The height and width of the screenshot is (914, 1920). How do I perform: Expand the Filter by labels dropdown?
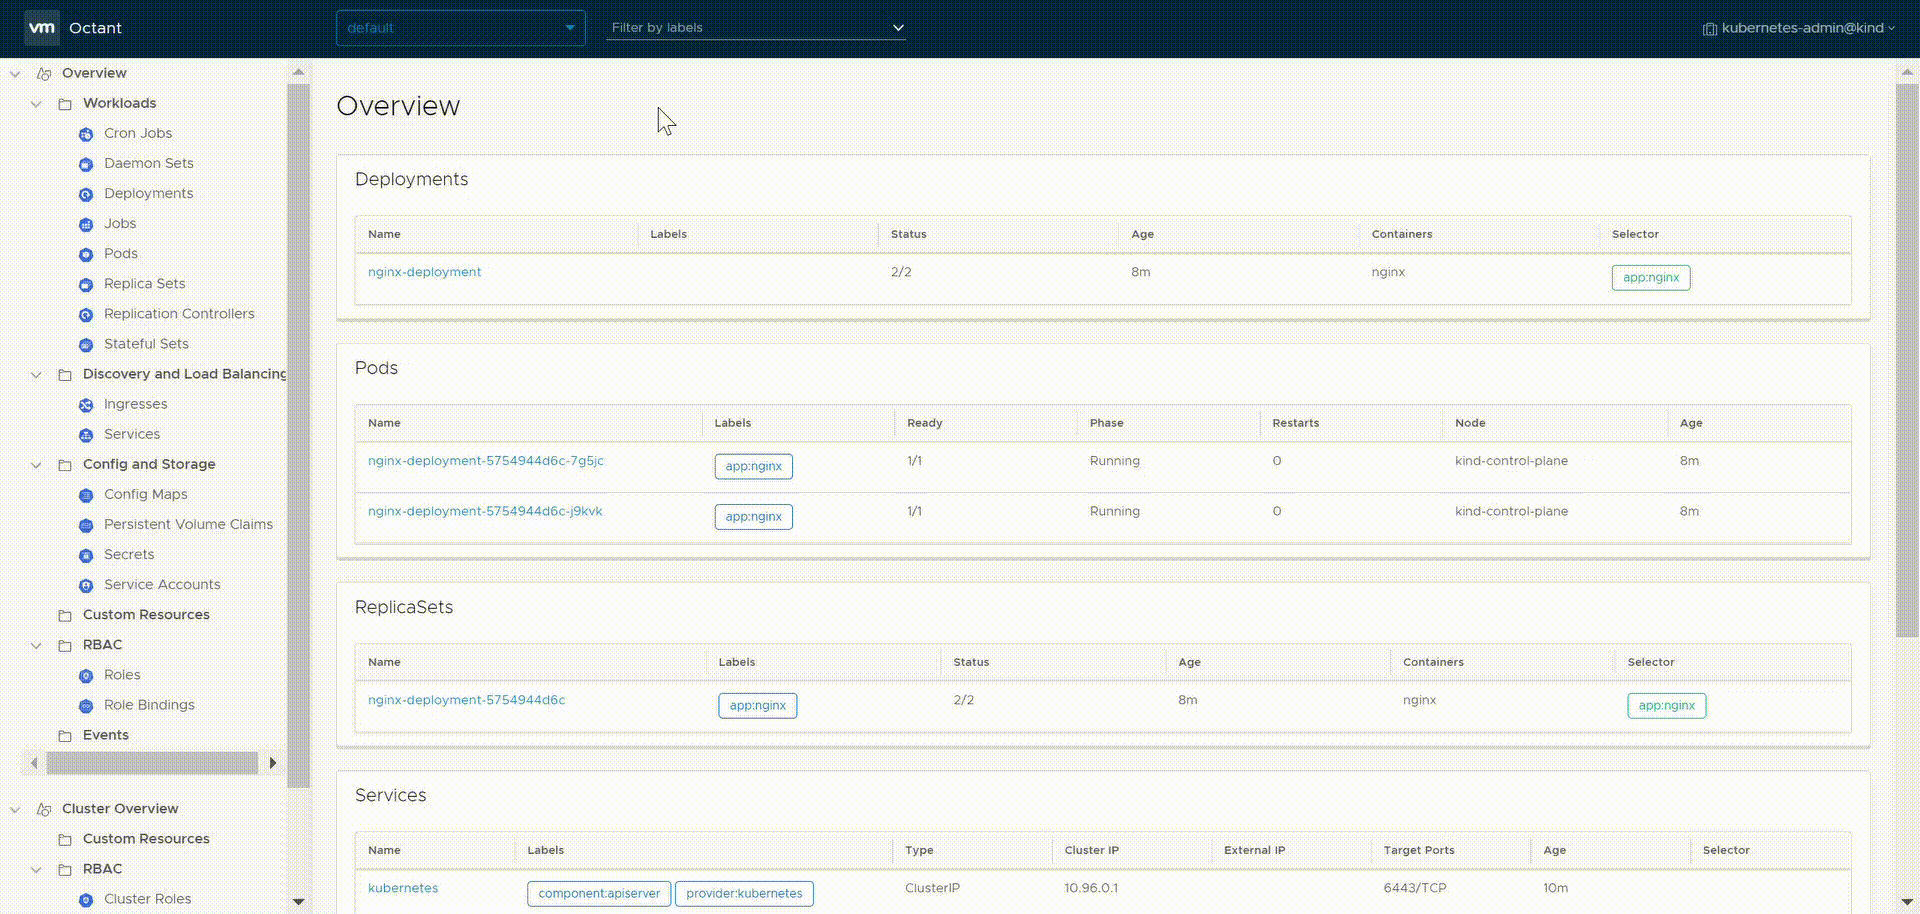coord(756,28)
